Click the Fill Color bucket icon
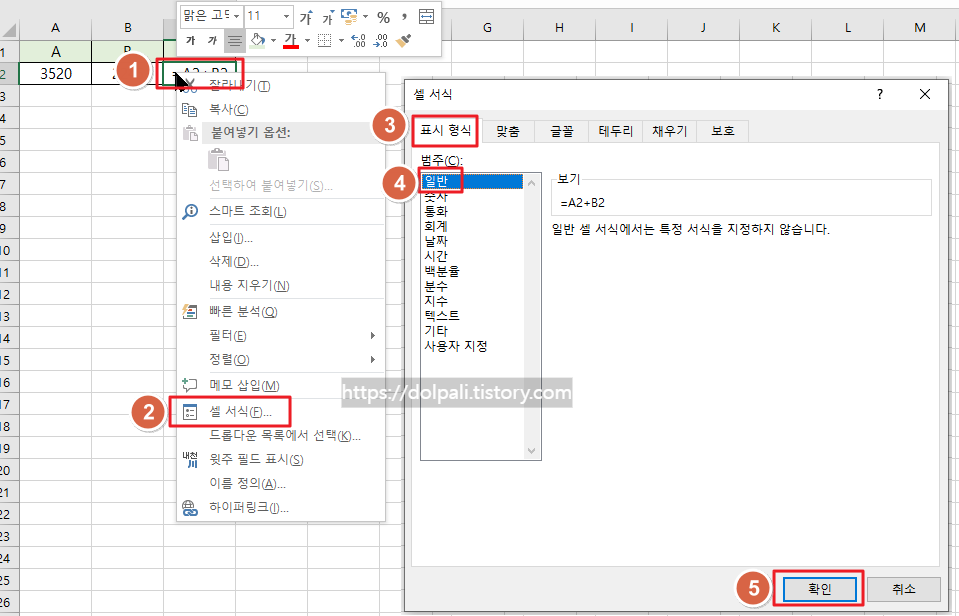This screenshot has width=959, height=616. pos(256,39)
